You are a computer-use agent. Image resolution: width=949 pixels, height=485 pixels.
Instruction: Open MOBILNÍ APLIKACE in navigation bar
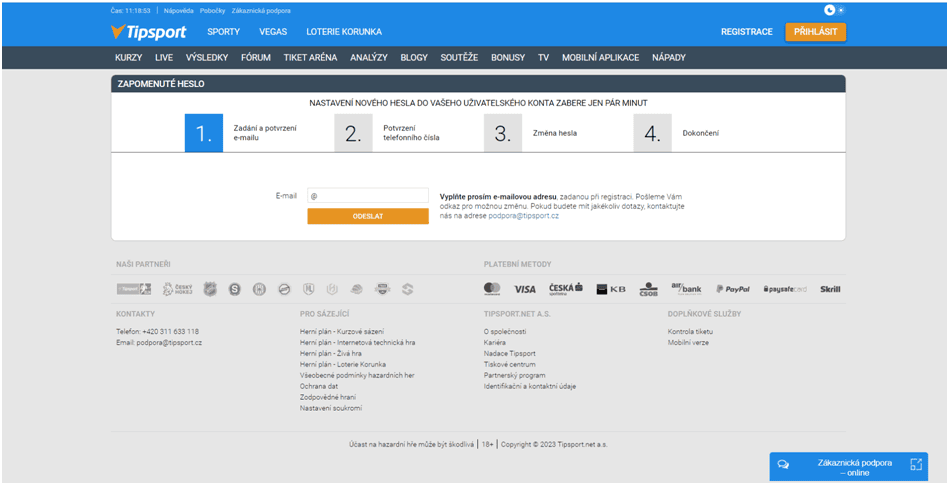pyautogui.click(x=600, y=58)
